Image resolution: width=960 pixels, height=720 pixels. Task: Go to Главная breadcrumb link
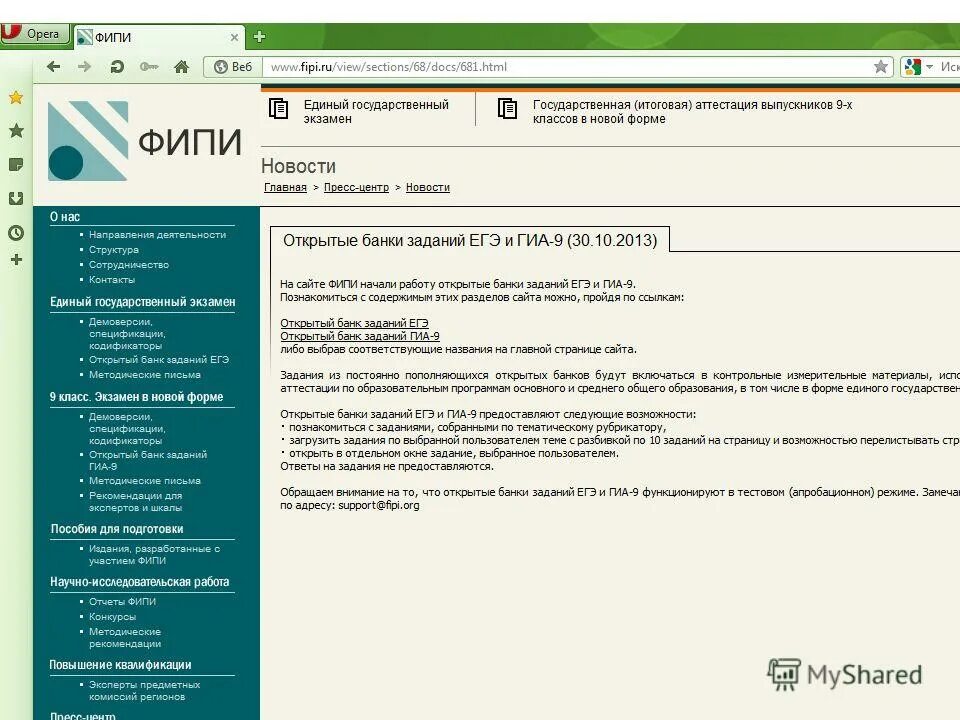coord(285,187)
